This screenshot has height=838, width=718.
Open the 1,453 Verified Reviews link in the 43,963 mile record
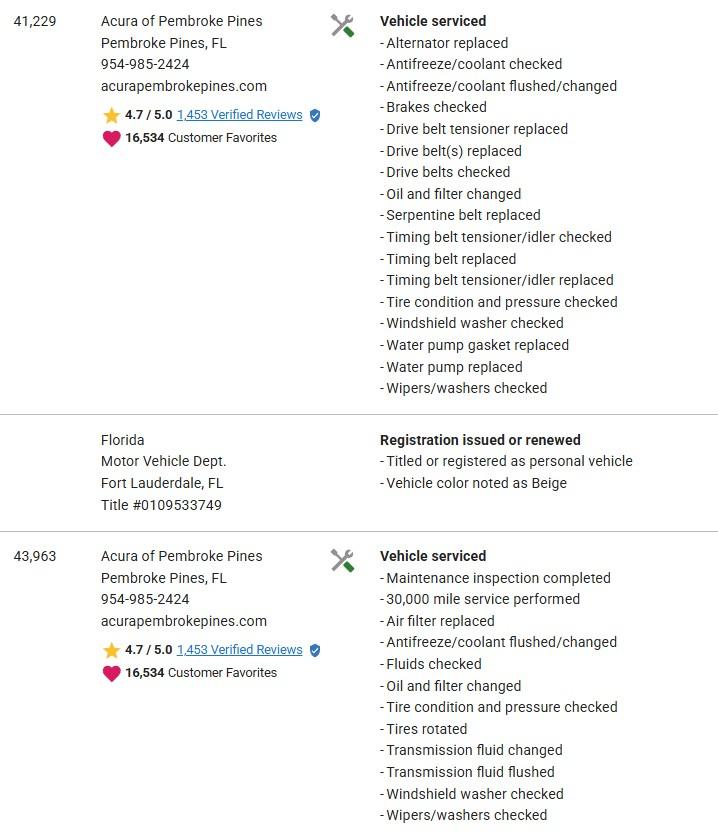coord(239,650)
